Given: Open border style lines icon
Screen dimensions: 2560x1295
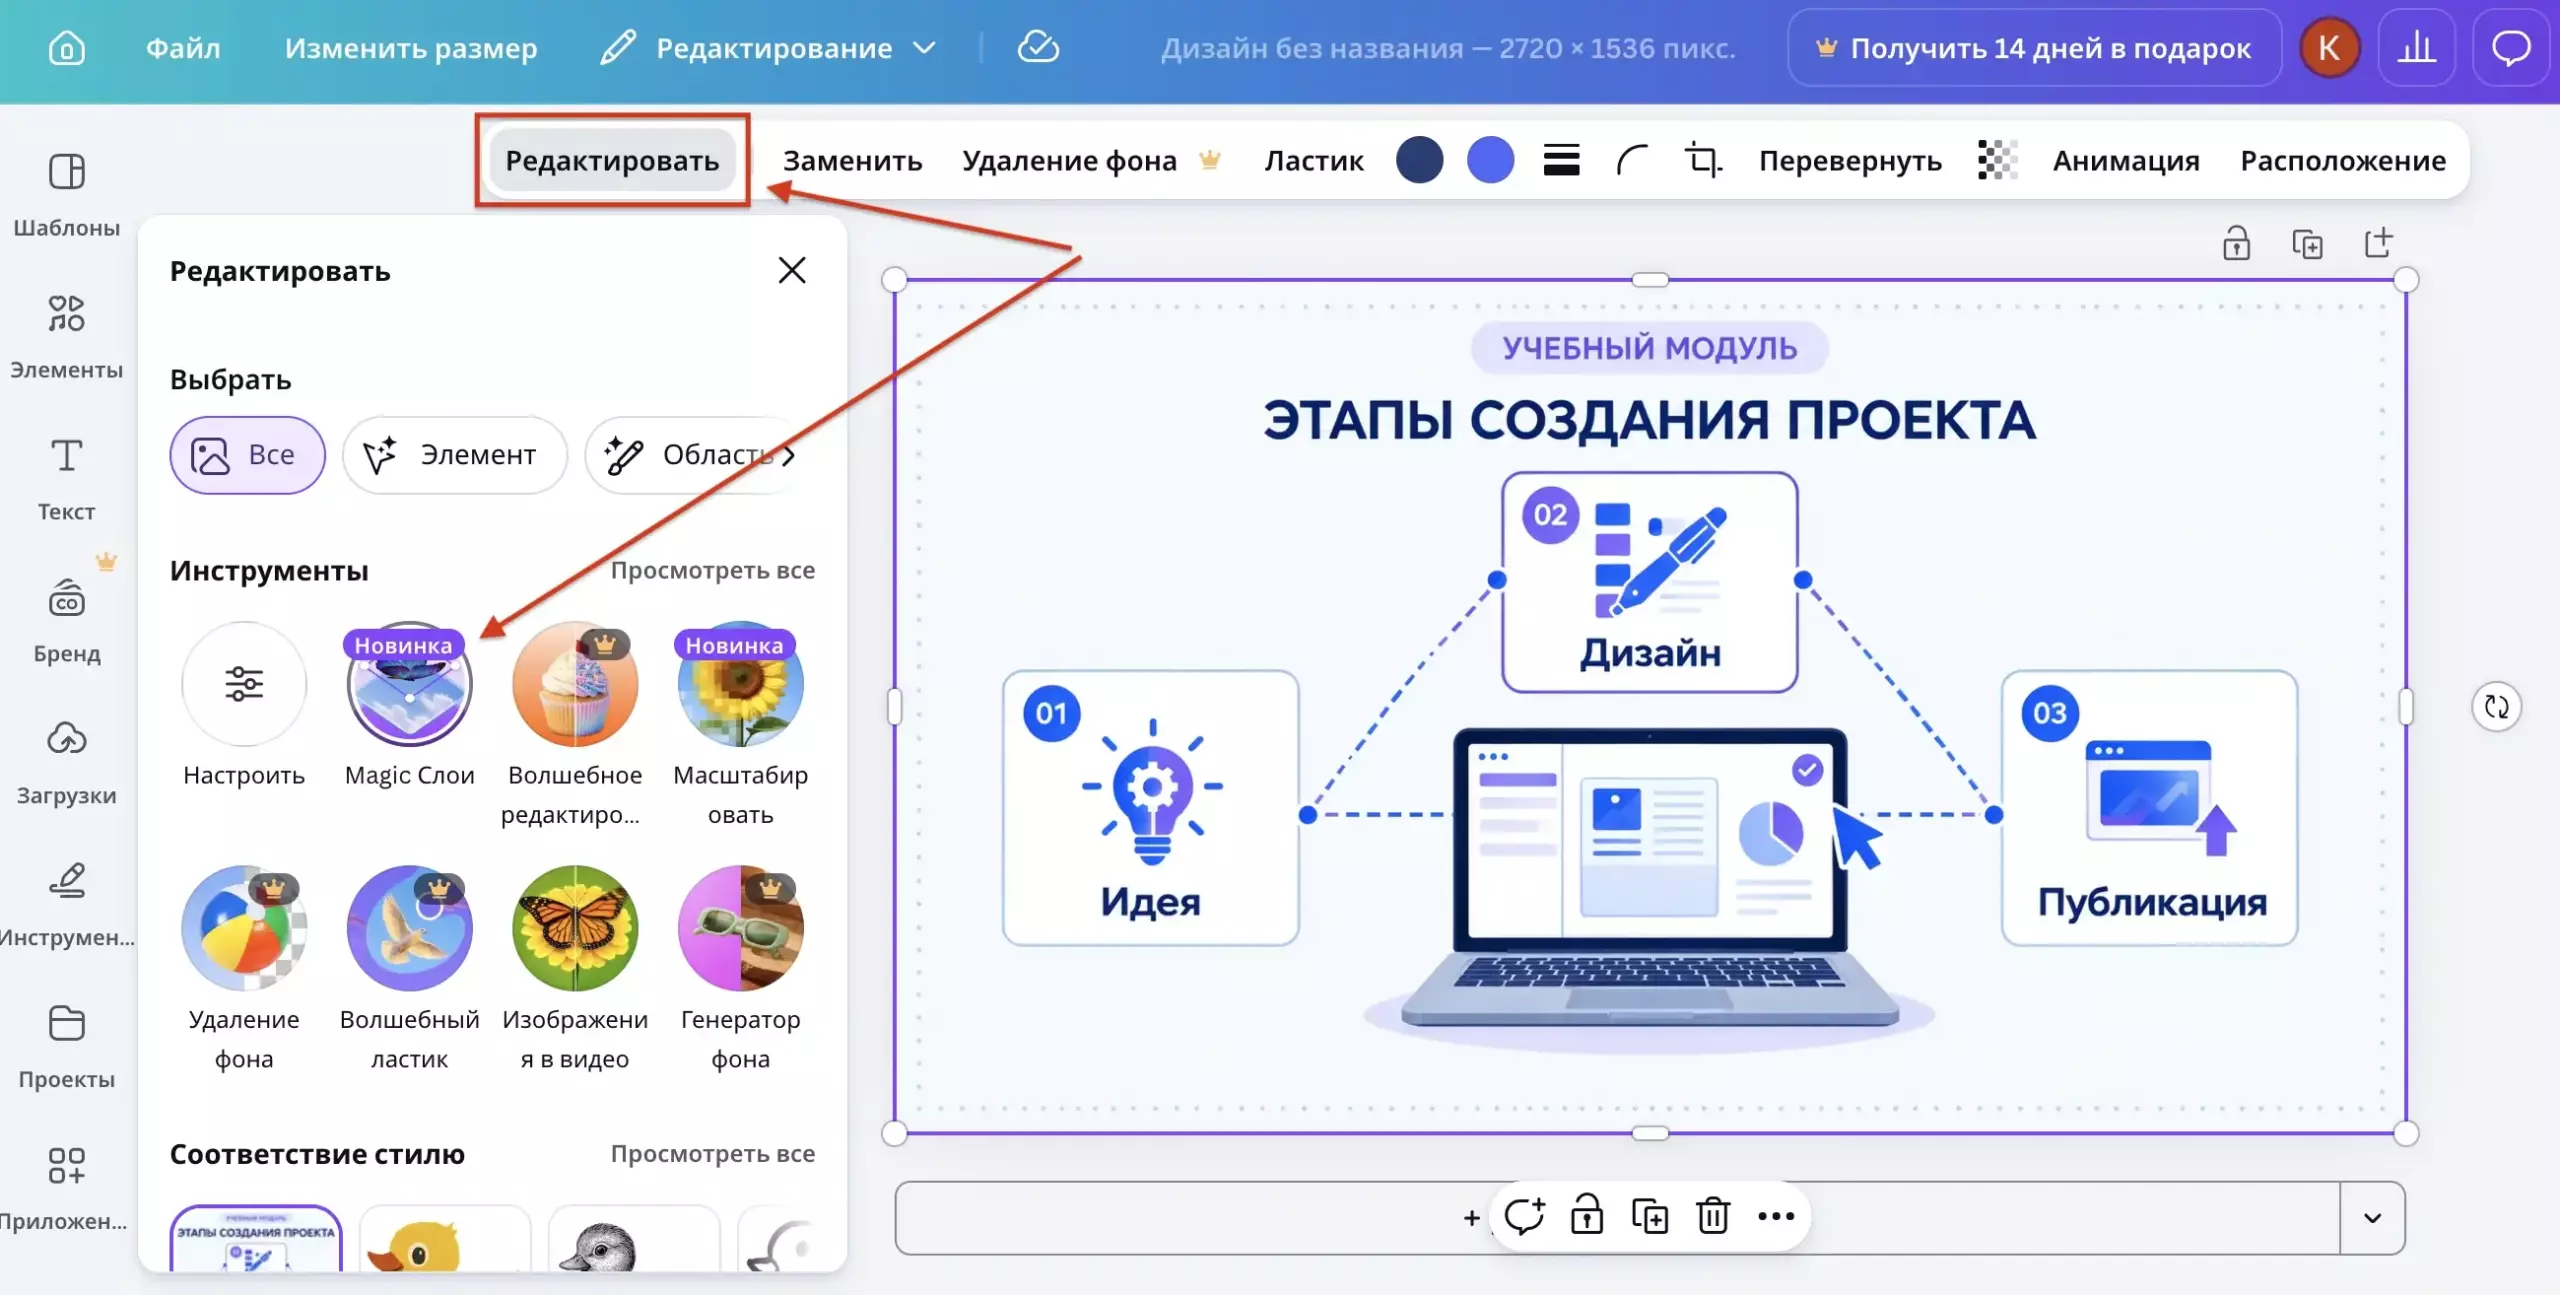Looking at the screenshot, I should (1561, 160).
